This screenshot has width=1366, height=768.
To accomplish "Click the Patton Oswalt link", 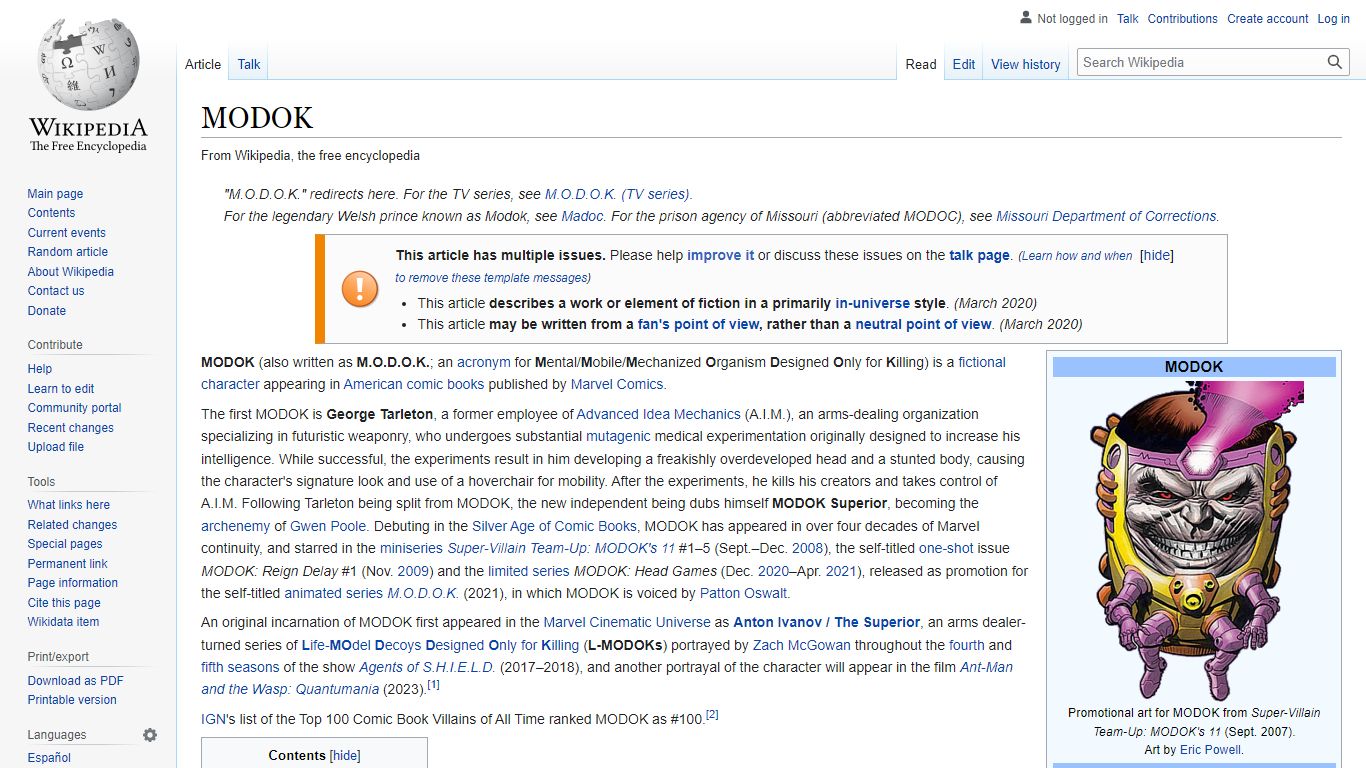I will (x=743, y=593).
